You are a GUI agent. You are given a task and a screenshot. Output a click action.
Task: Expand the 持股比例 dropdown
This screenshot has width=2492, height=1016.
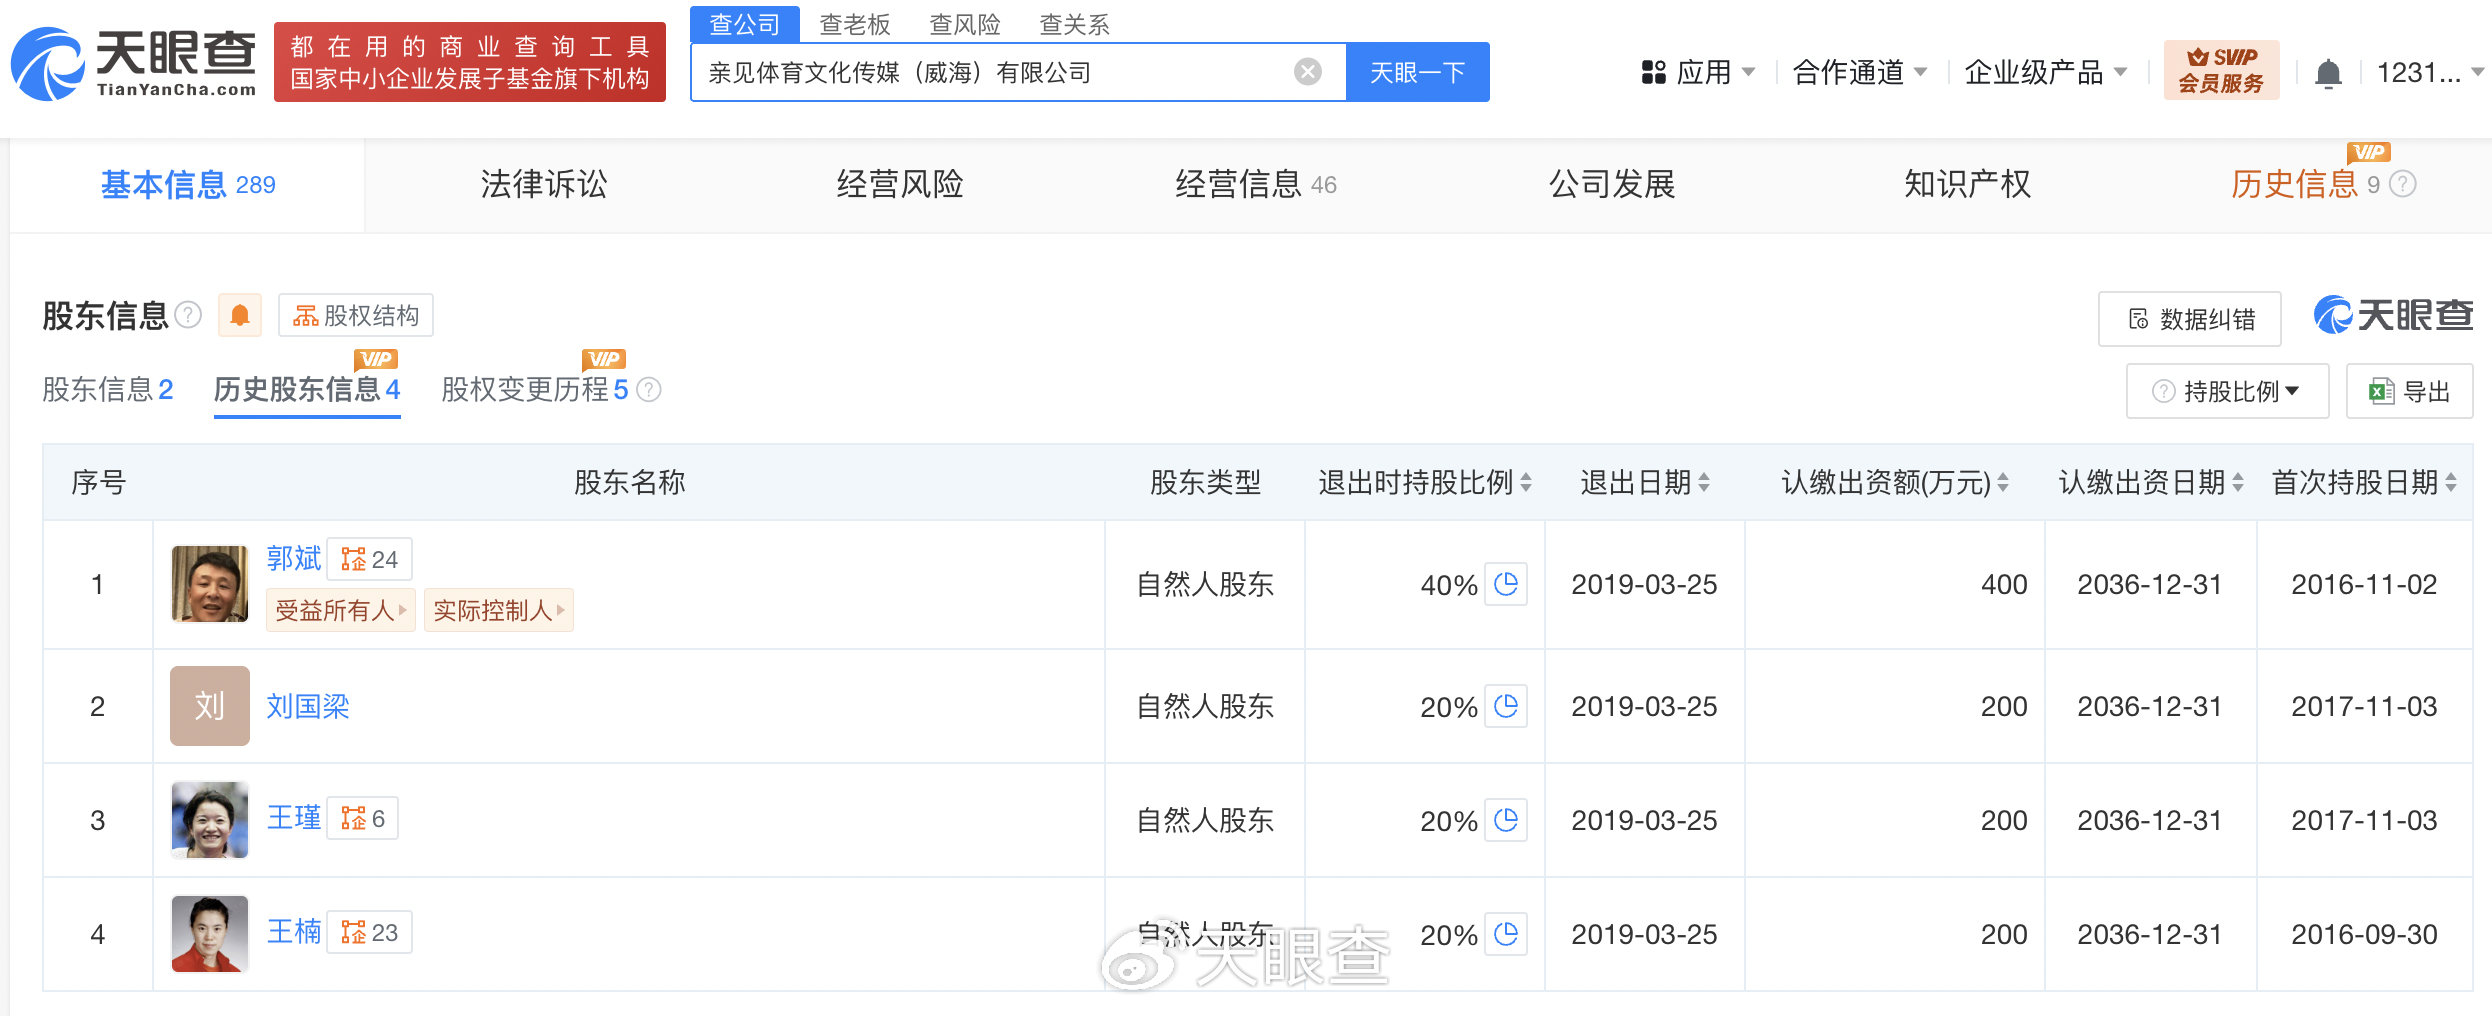[x=2228, y=391]
